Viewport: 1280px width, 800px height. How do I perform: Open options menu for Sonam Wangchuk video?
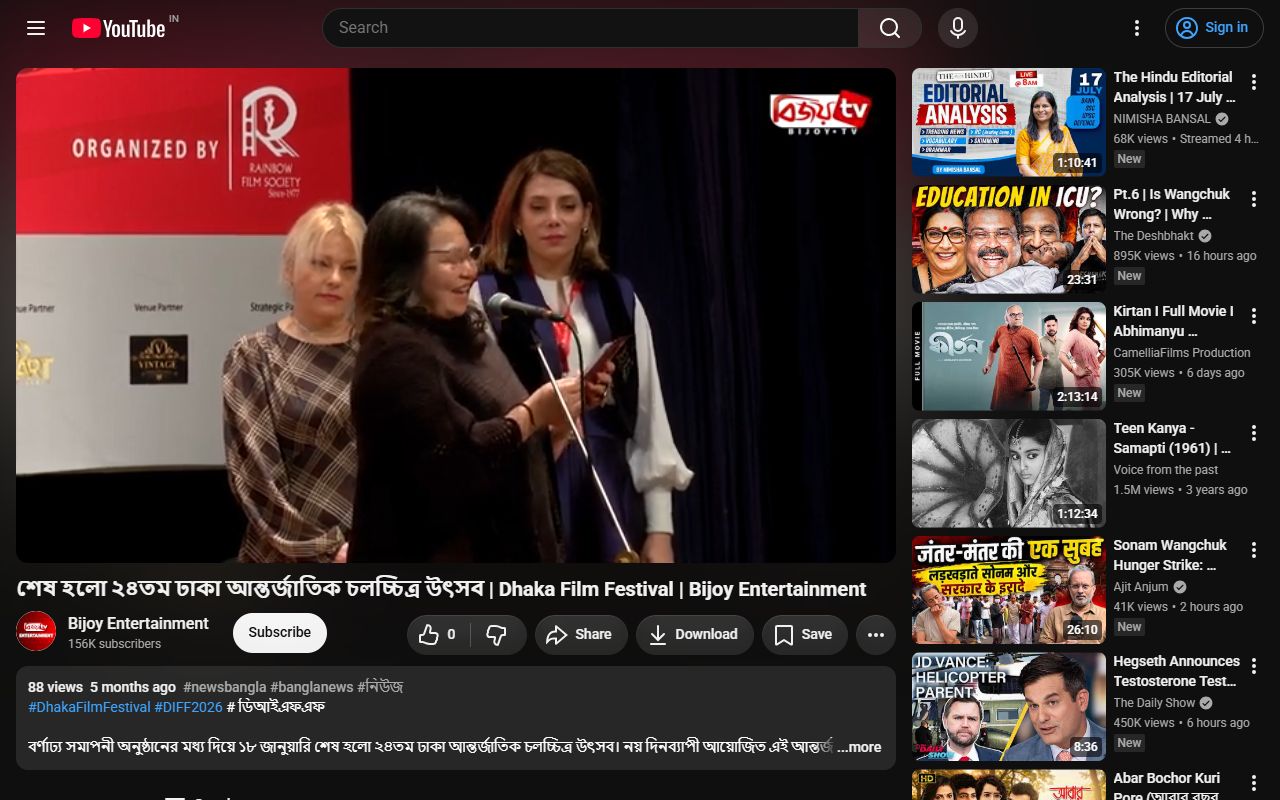pos(1254,550)
